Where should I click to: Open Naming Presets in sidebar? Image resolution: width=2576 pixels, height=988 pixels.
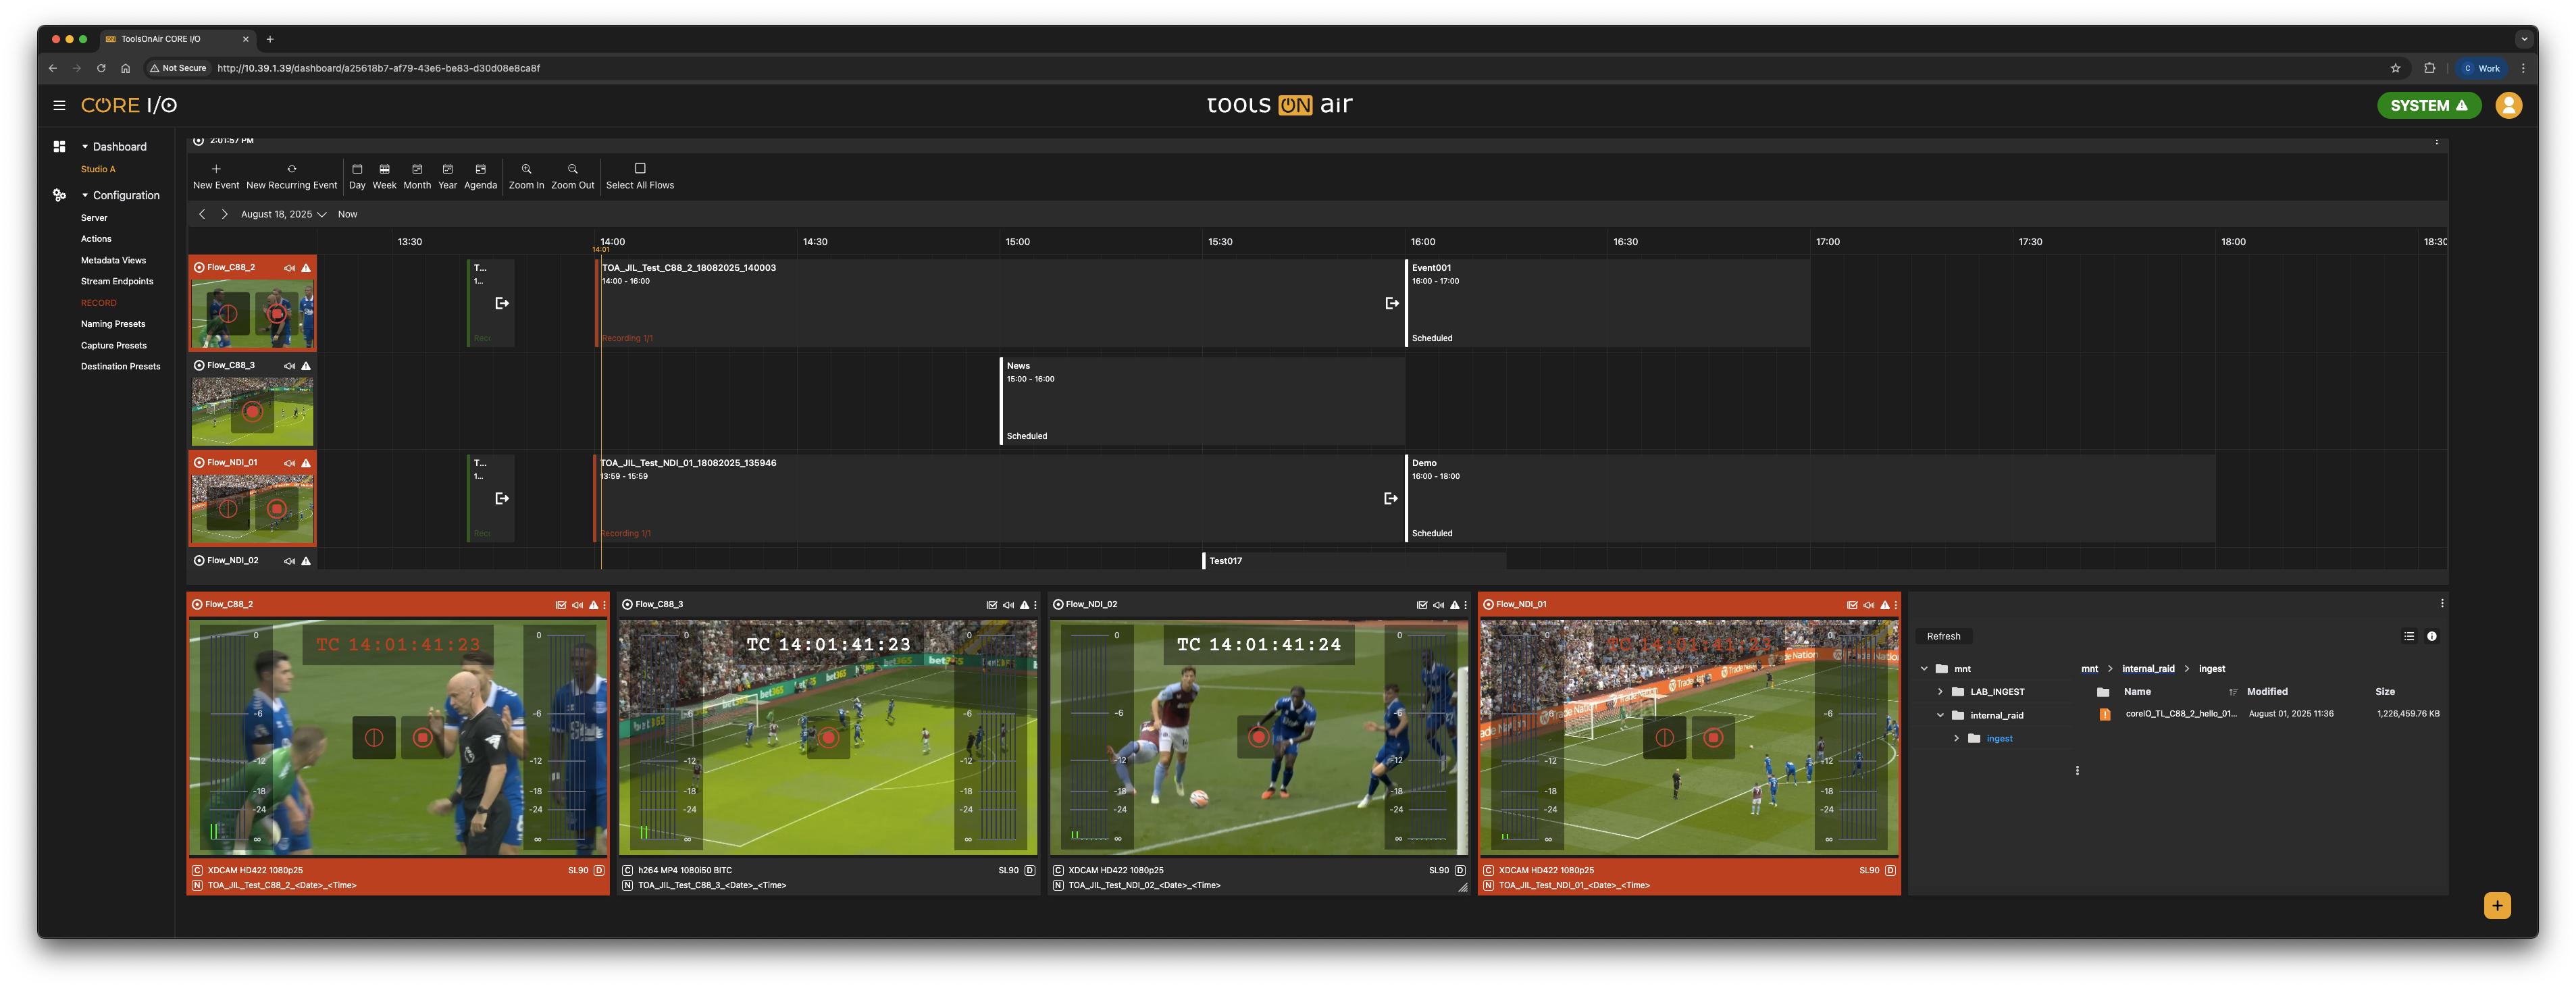[113, 324]
